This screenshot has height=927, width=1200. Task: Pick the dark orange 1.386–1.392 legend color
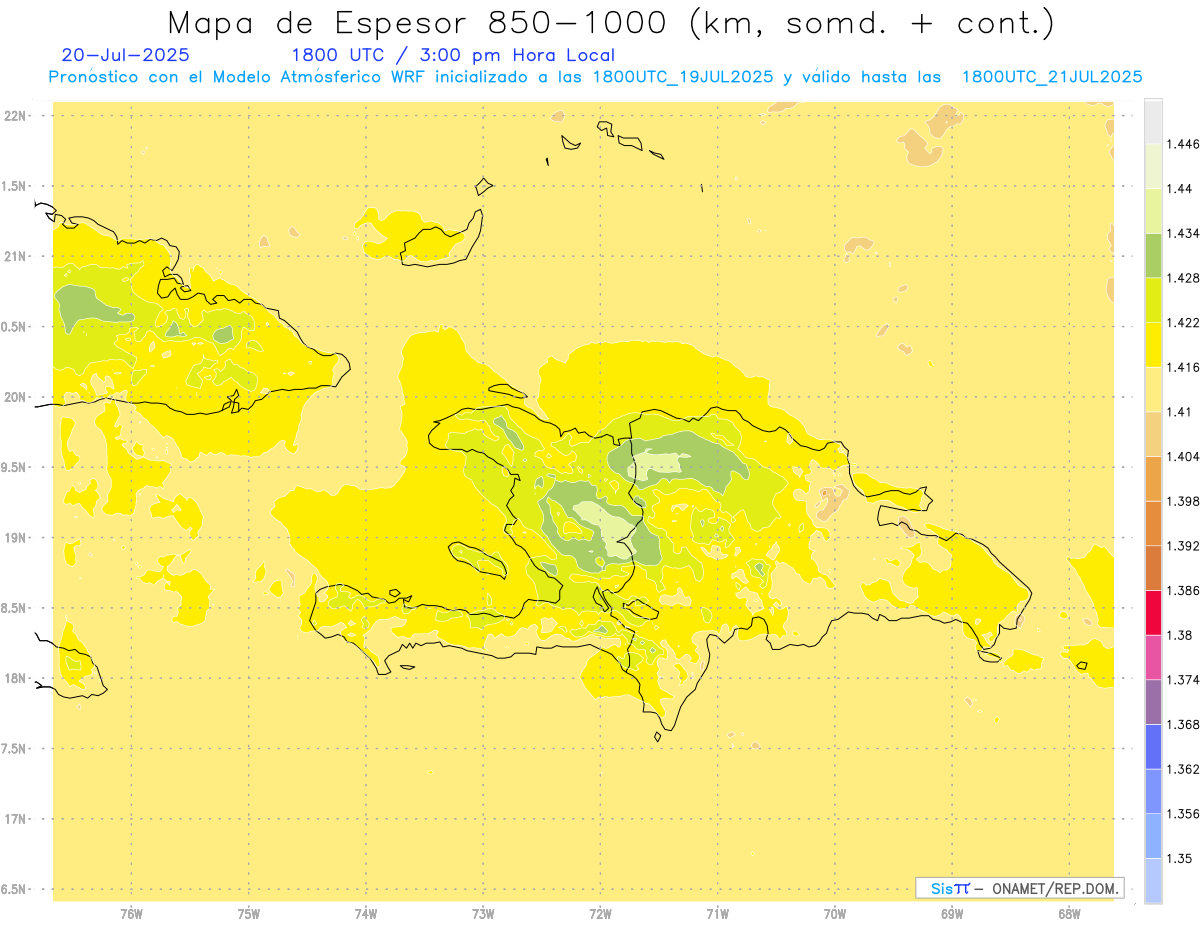pyautogui.click(x=1153, y=568)
